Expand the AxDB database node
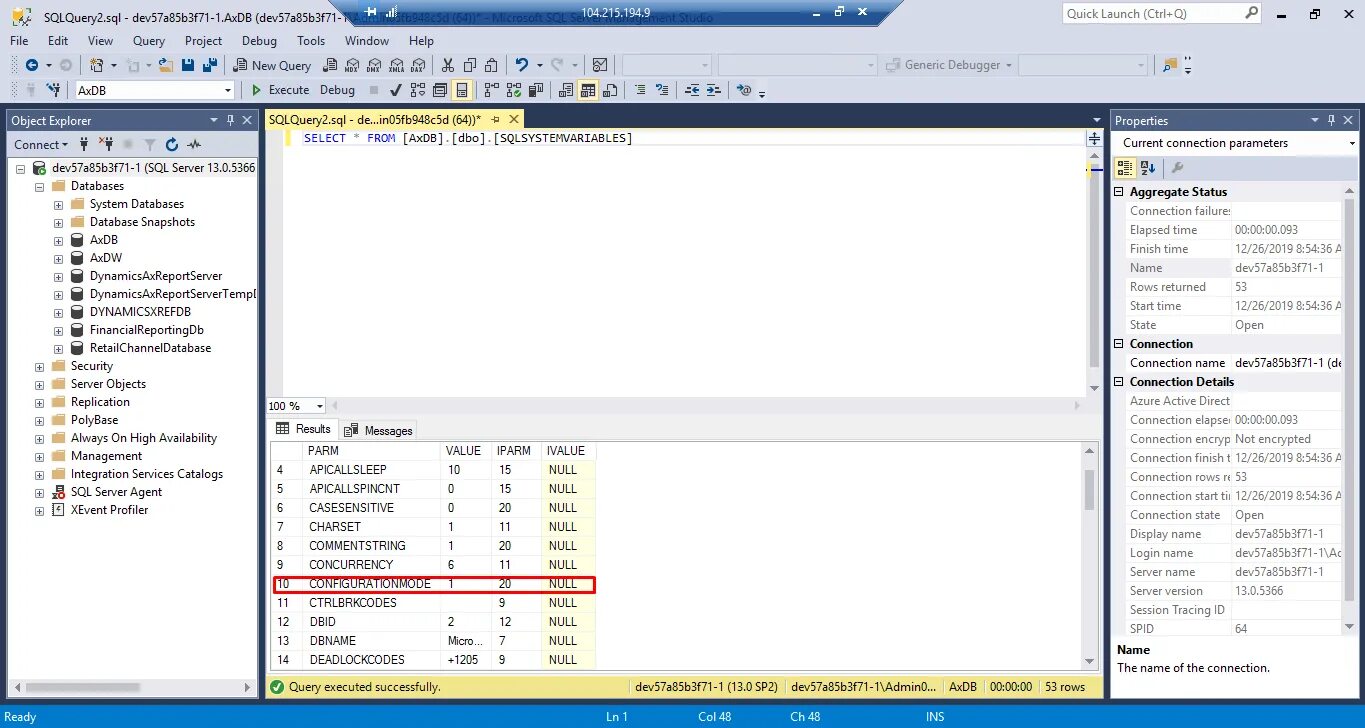The height and width of the screenshot is (728, 1365). [x=59, y=240]
